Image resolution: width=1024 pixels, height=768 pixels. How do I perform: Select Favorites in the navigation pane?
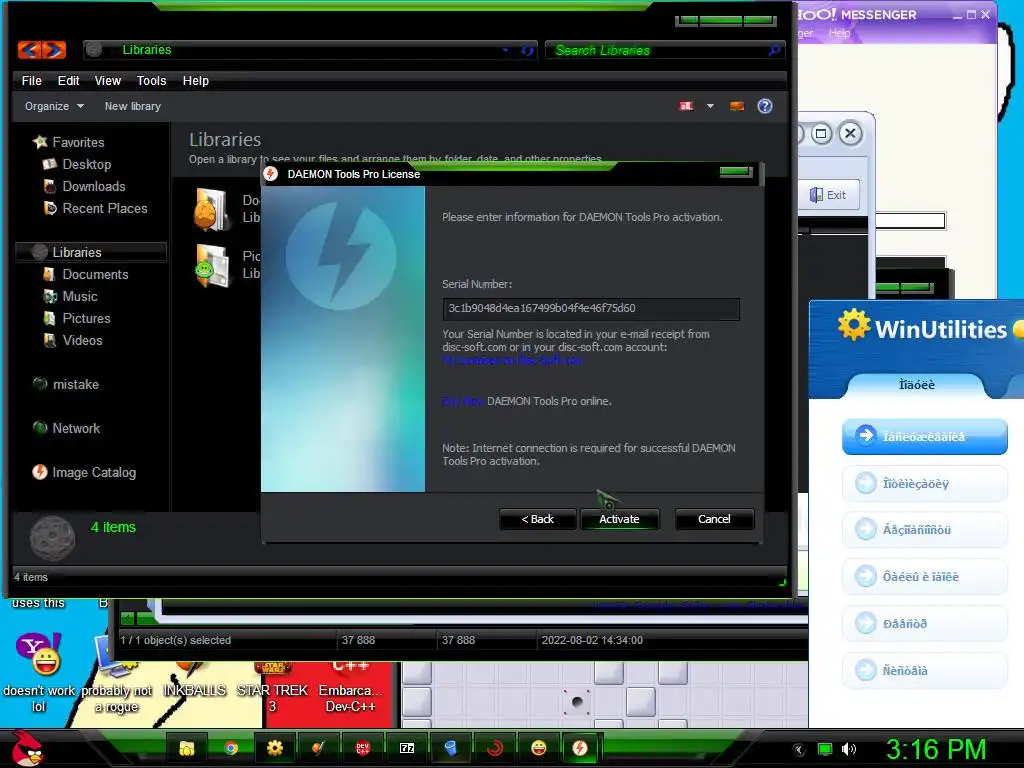pyautogui.click(x=78, y=142)
